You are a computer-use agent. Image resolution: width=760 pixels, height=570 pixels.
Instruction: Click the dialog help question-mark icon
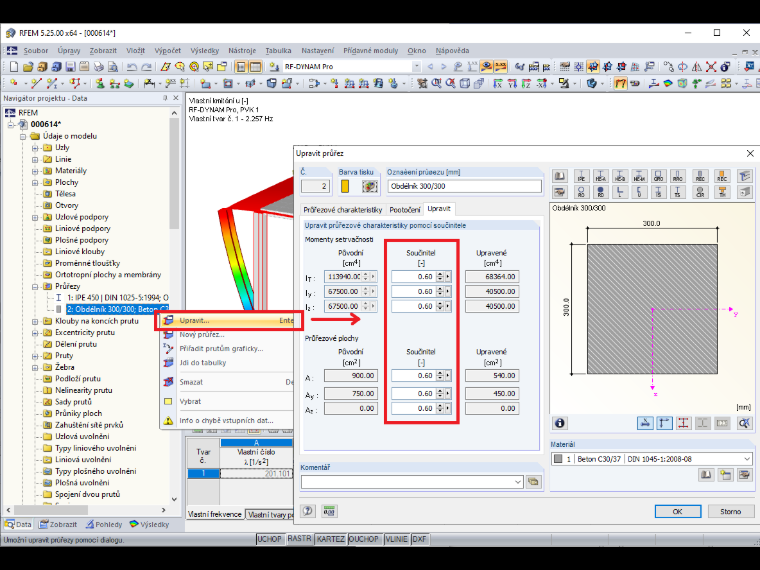pos(308,511)
